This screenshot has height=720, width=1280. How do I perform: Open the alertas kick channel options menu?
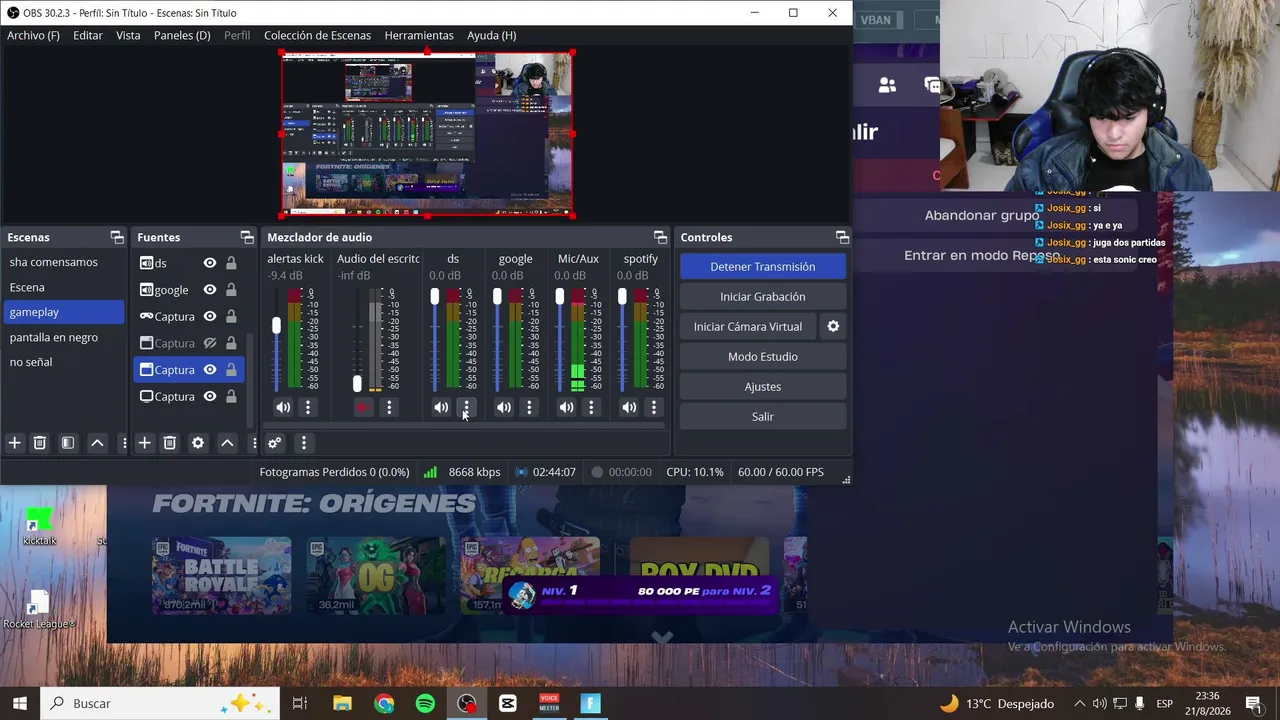308,407
